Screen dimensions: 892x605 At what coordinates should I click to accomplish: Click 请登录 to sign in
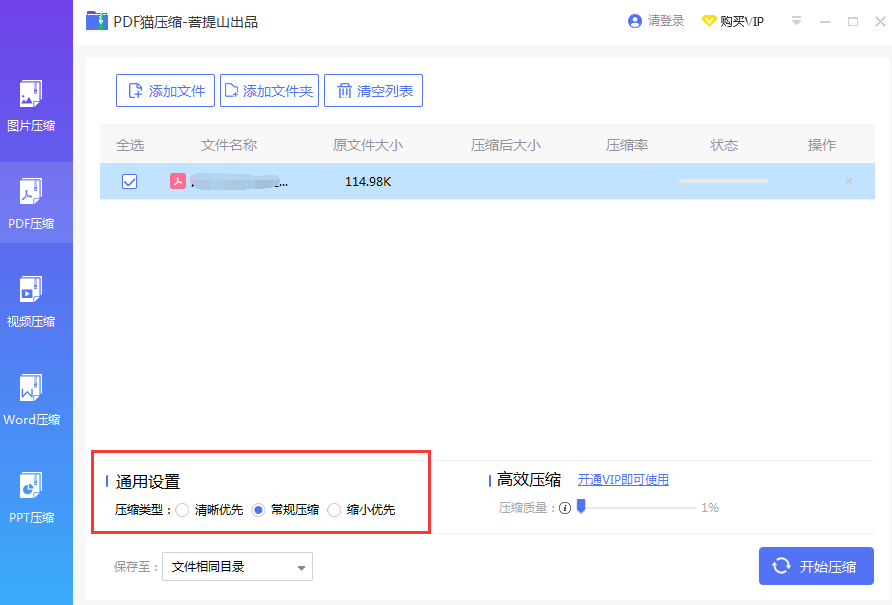[x=666, y=21]
